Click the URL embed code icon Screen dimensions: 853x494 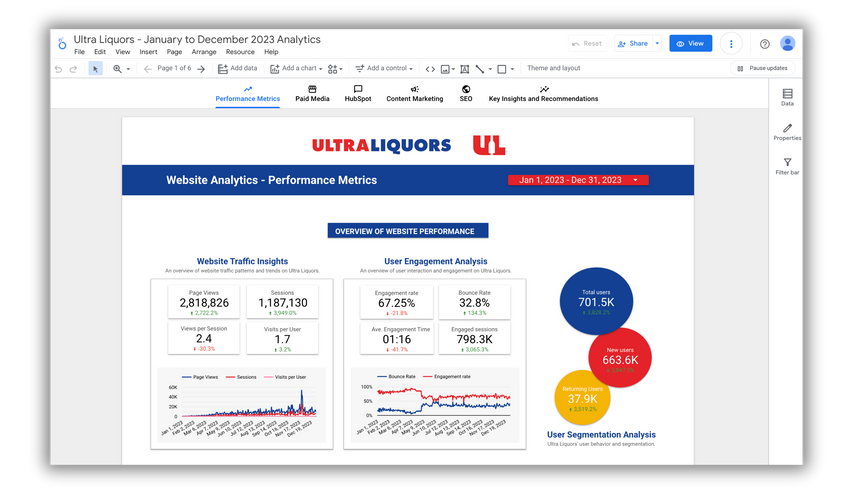tap(430, 69)
